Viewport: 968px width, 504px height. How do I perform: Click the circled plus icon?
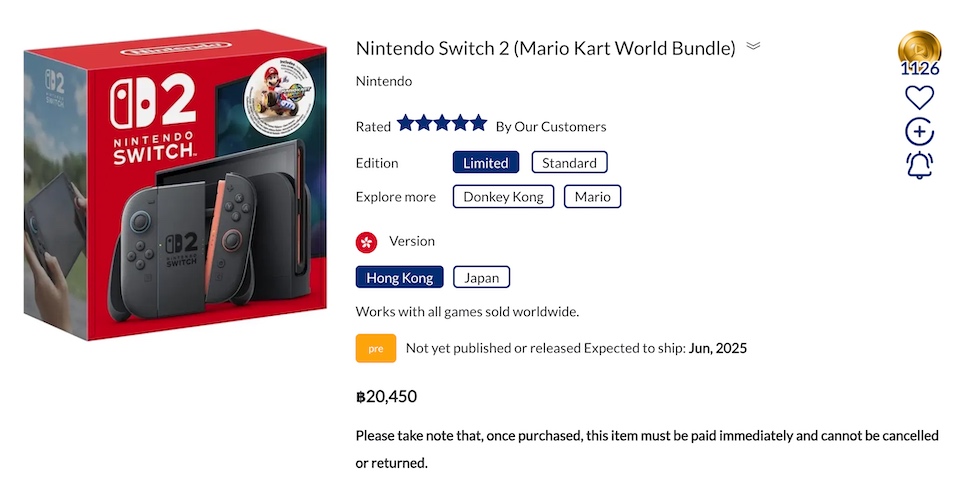(919, 132)
